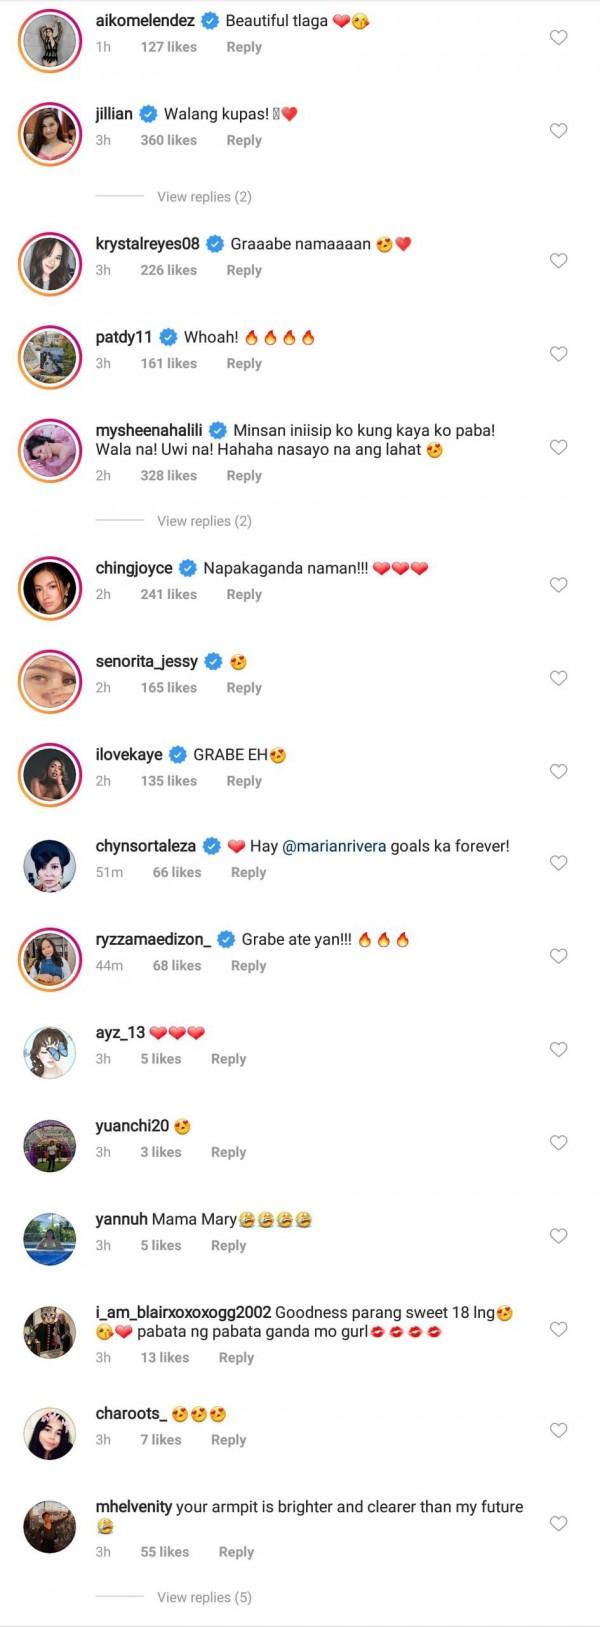Heart the comment by patdy11
Screen dimensions: 600x1627
coord(559,354)
